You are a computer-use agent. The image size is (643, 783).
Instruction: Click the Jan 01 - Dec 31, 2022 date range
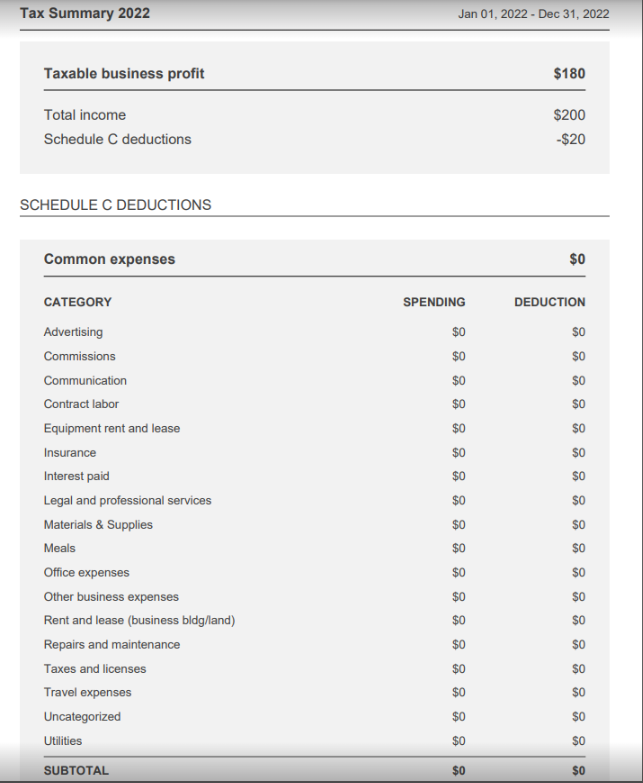pos(533,14)
